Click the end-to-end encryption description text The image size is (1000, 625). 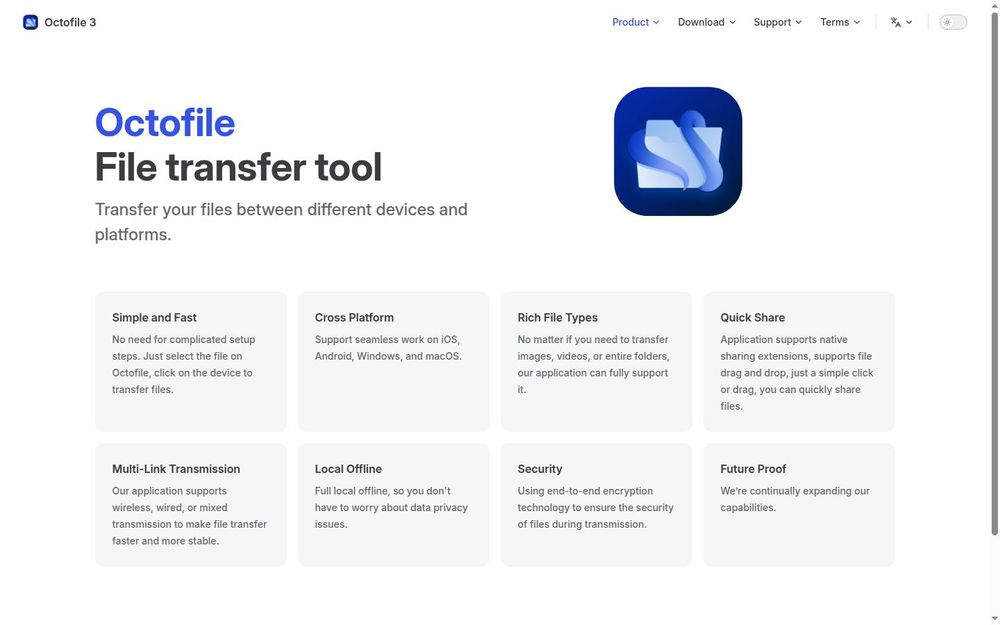[x=595, y=508]
